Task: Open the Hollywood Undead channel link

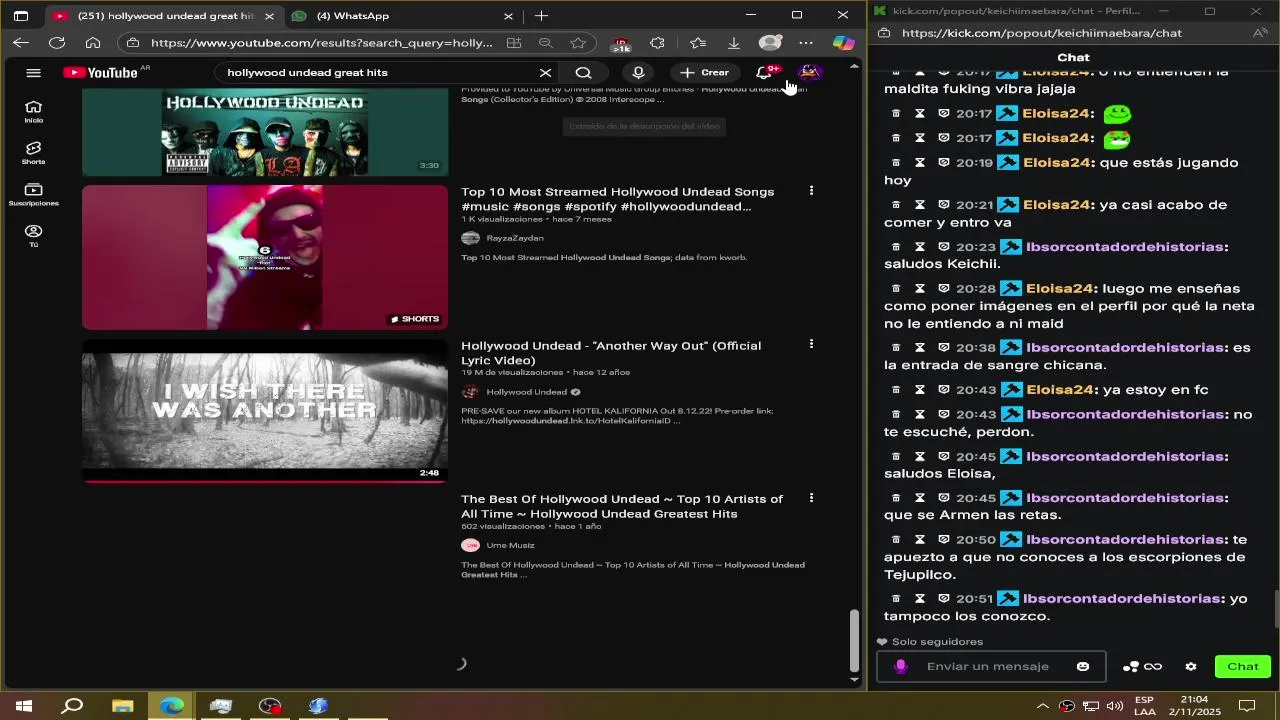Action: [x=526, y=392]
